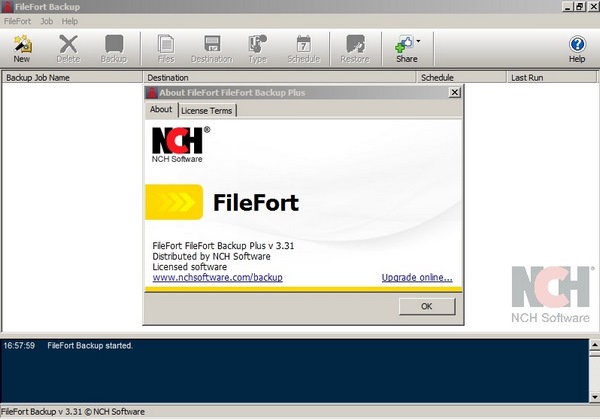The height and width of the screenshot is (420, 600).
Task: Open the Job menu
Action: click(x=47, y=21)
